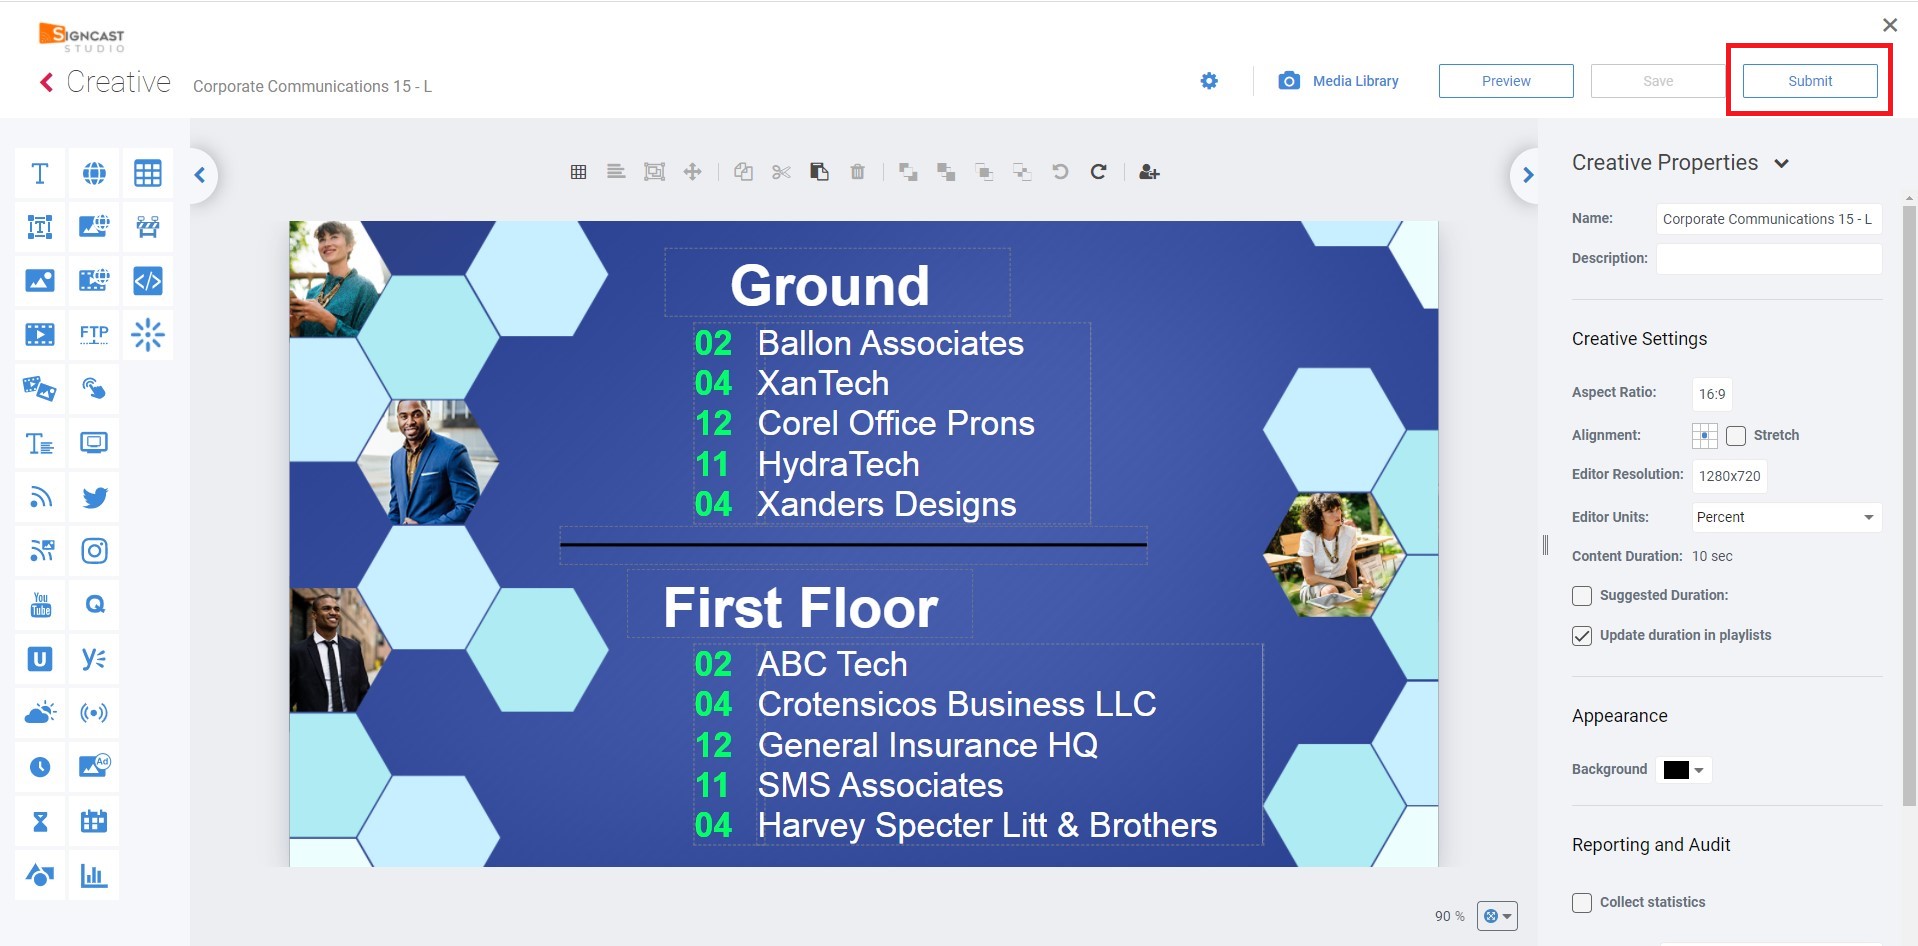Add the Instagram widget
Image resolution: width=1918 pixels, height=946 pixels.
point(94,551)
